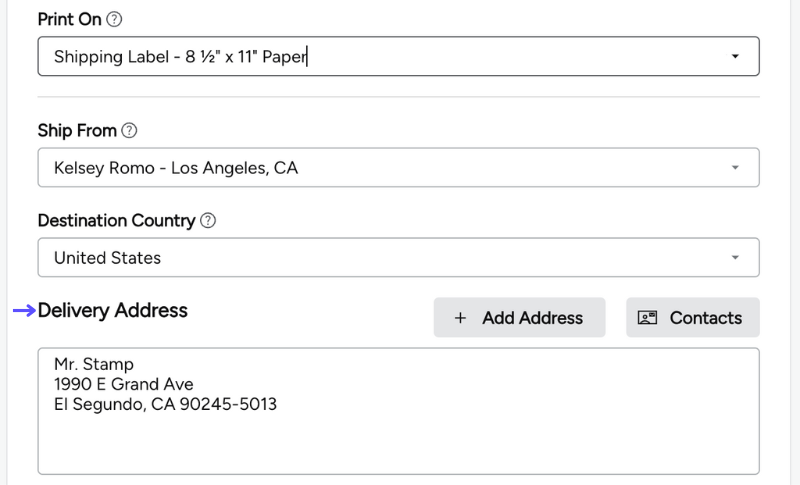The image size is (800, 485).
Task: Expand the Ship From dropdown arrow
Action: 735,168
